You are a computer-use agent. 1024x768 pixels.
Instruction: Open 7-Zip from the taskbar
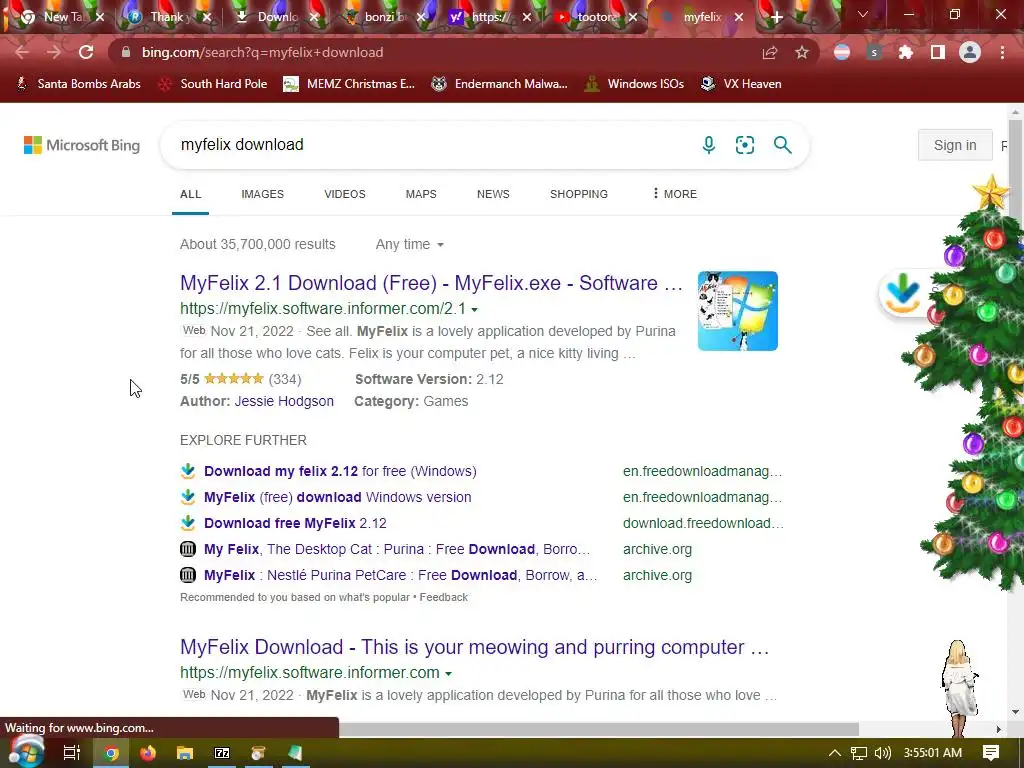[222, 753]
